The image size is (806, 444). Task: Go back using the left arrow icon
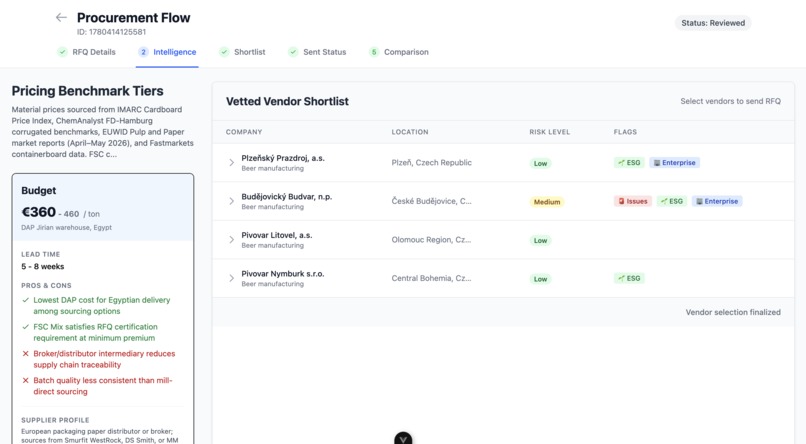click(x=61, y=17)
